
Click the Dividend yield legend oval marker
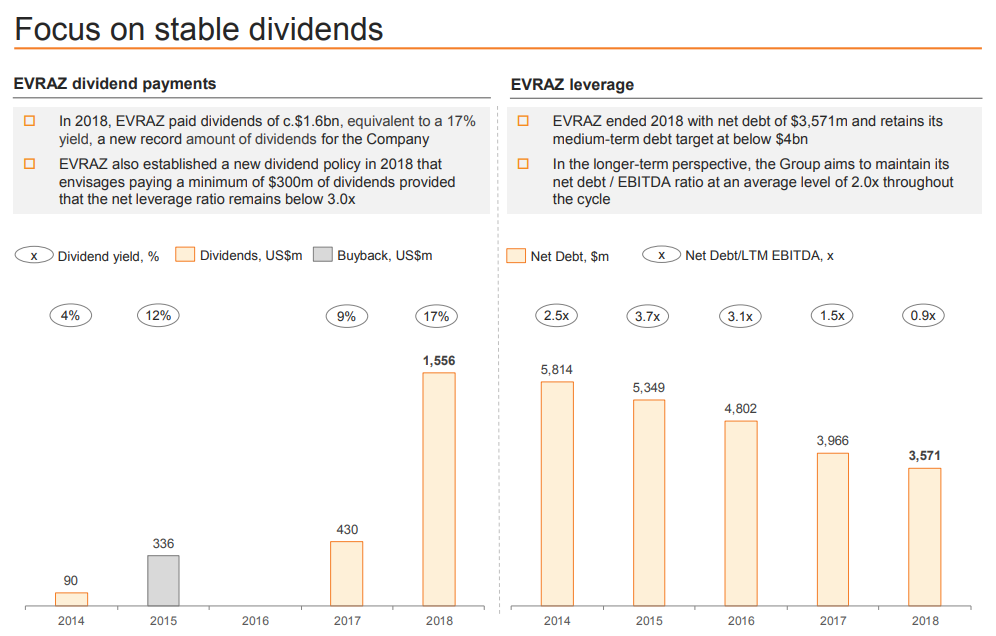pyautogui.click(x=34, y=255)
